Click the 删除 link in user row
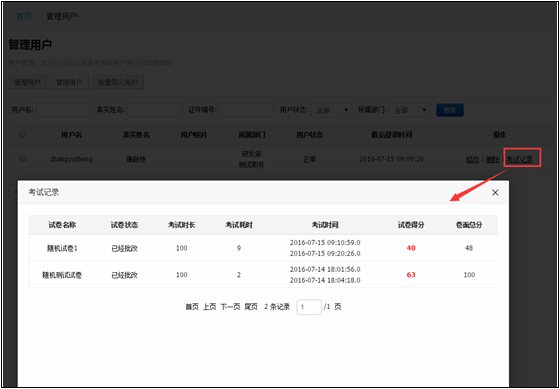The width and height of the screenshot is (560, 389). pos(492,160)
